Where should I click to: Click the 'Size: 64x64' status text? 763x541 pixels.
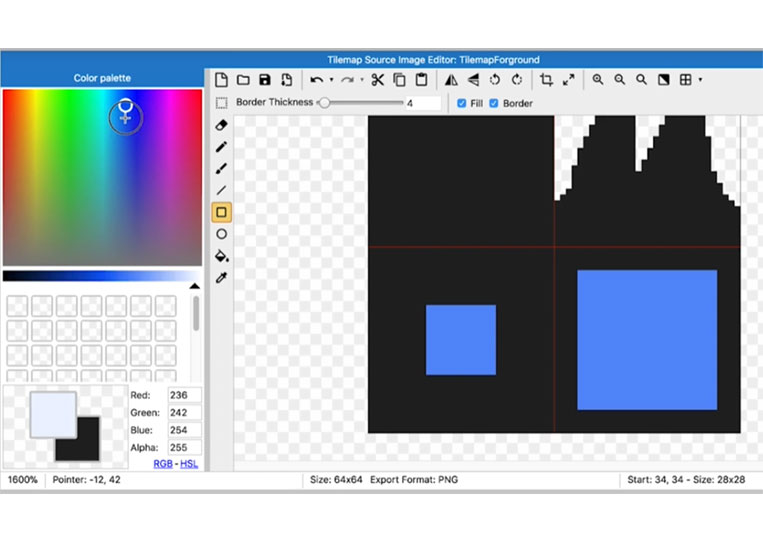(336, 480)
